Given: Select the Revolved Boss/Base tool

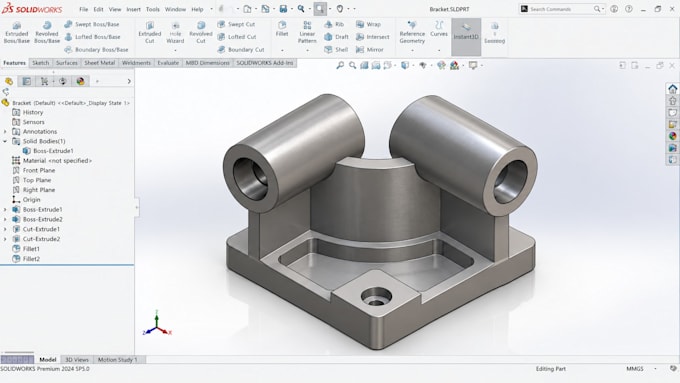Looking at the screenshot, I should 47,33.
